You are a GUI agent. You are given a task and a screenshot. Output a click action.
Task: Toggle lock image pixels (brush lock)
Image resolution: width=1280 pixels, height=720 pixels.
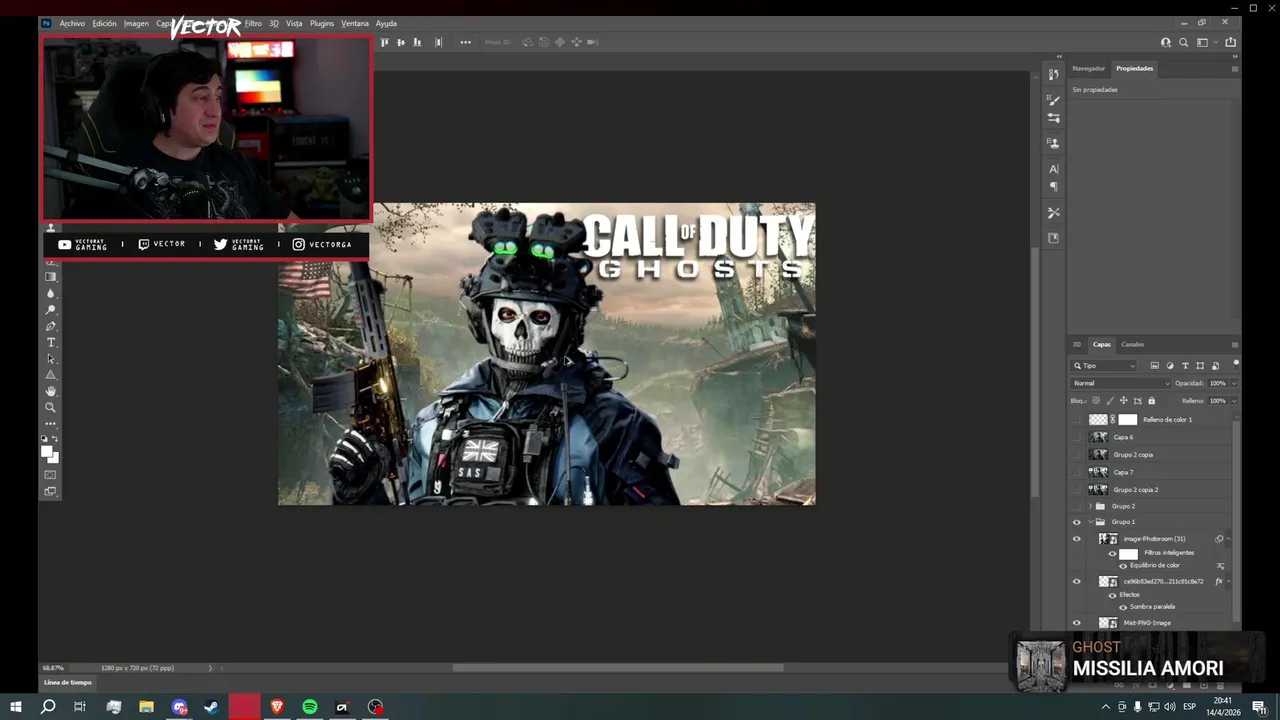(x=1109, y=401)
